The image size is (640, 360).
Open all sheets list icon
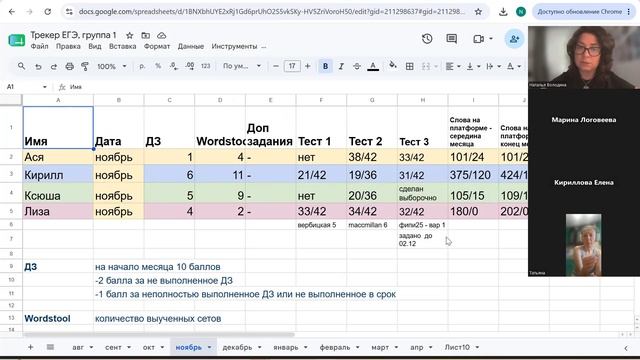(x=50, y=347)
